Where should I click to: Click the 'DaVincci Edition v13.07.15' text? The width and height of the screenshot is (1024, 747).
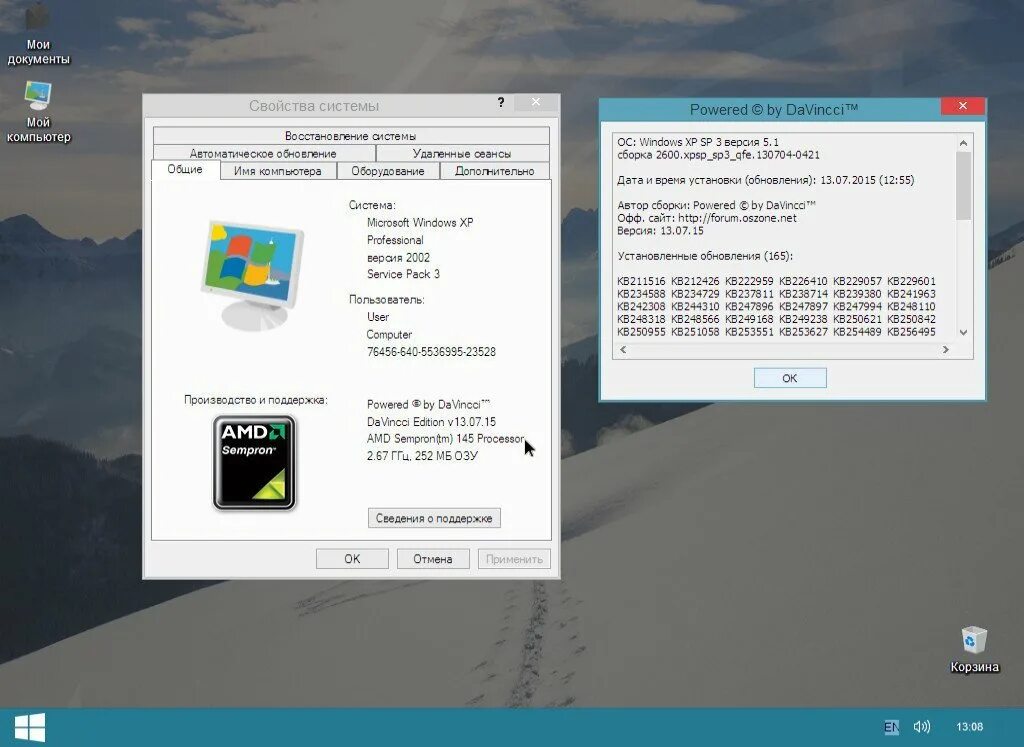coord(431,422)
